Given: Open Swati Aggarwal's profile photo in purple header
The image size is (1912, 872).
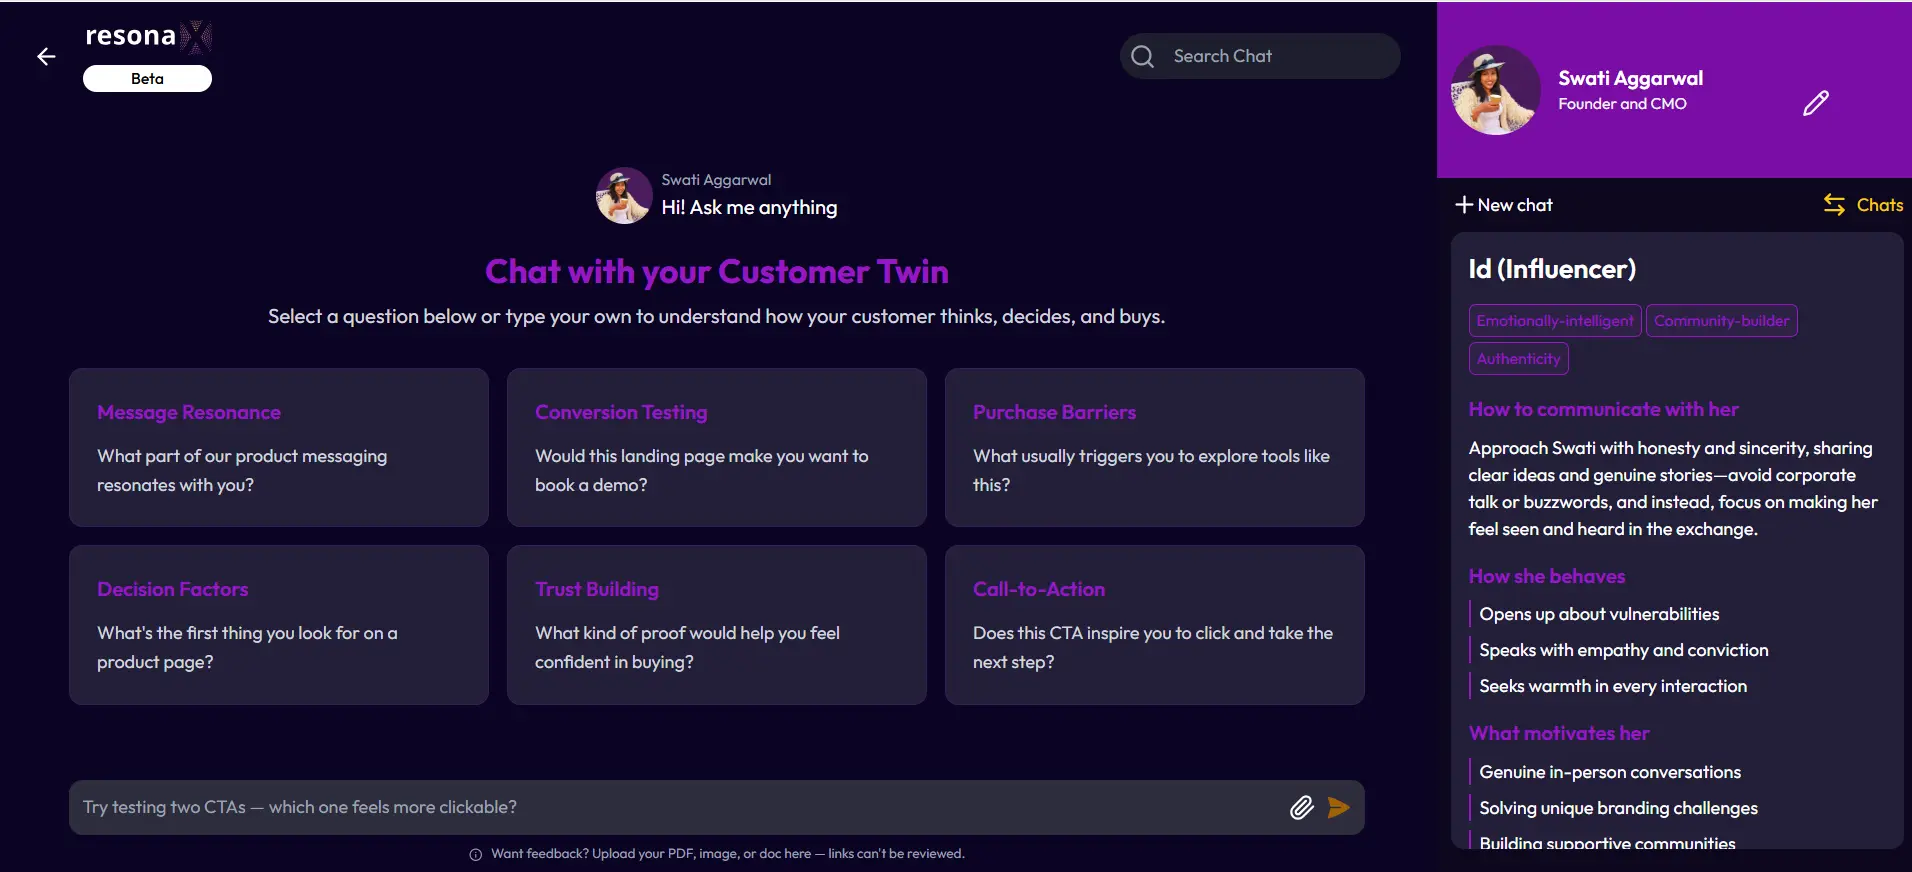Looking at the screenshot, I should tap(1496, 90).
